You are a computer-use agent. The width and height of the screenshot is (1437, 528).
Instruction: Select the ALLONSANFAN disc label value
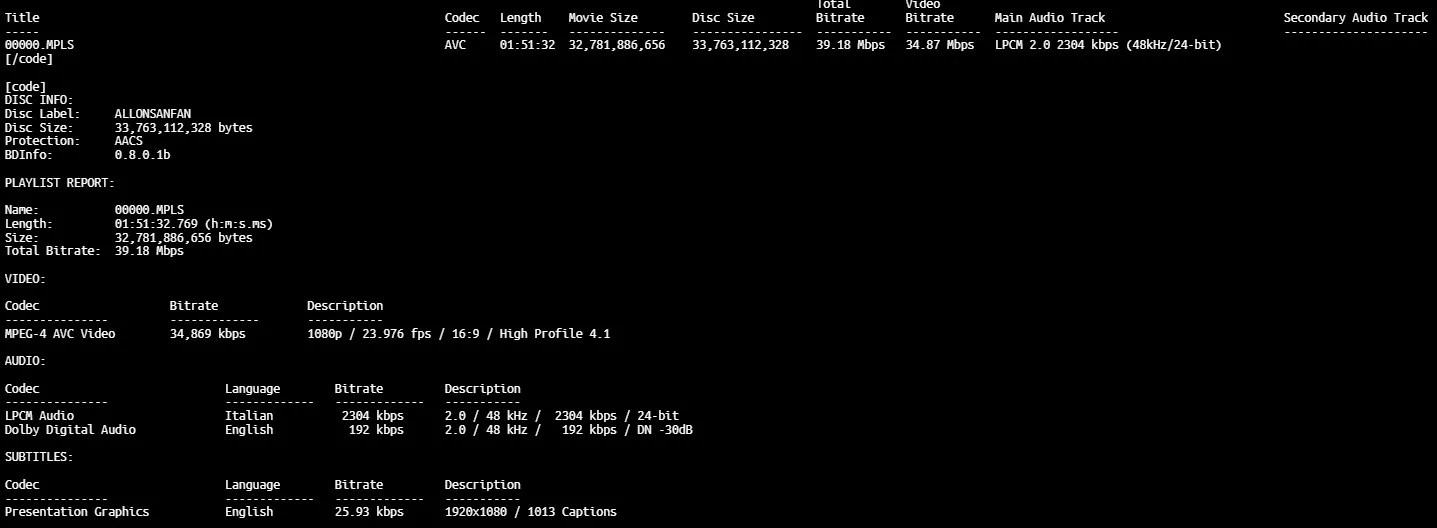tap(152, 114)
